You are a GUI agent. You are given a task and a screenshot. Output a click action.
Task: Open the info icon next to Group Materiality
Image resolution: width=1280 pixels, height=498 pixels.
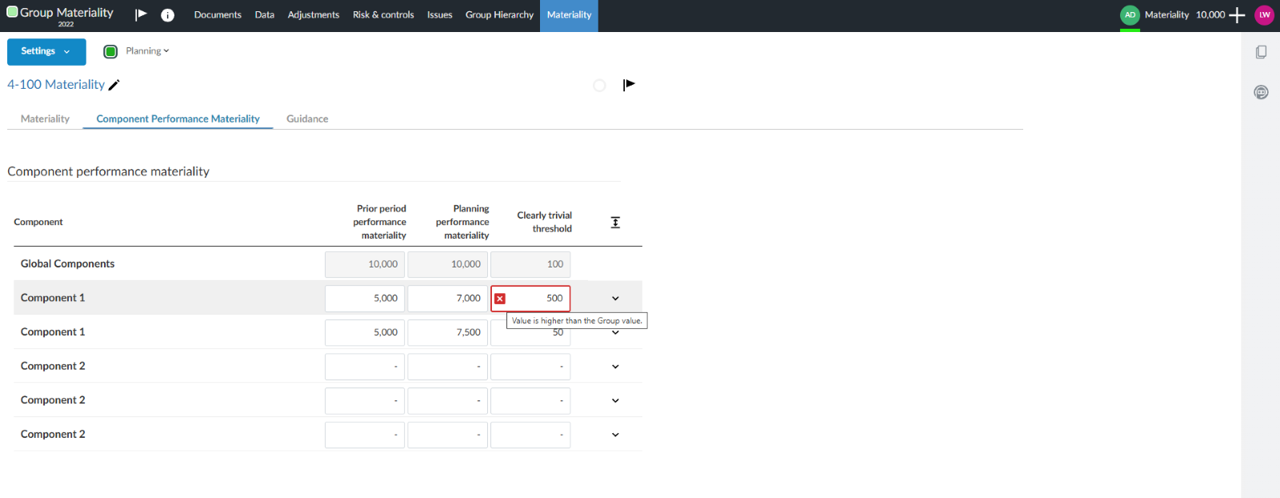(167, 15)
